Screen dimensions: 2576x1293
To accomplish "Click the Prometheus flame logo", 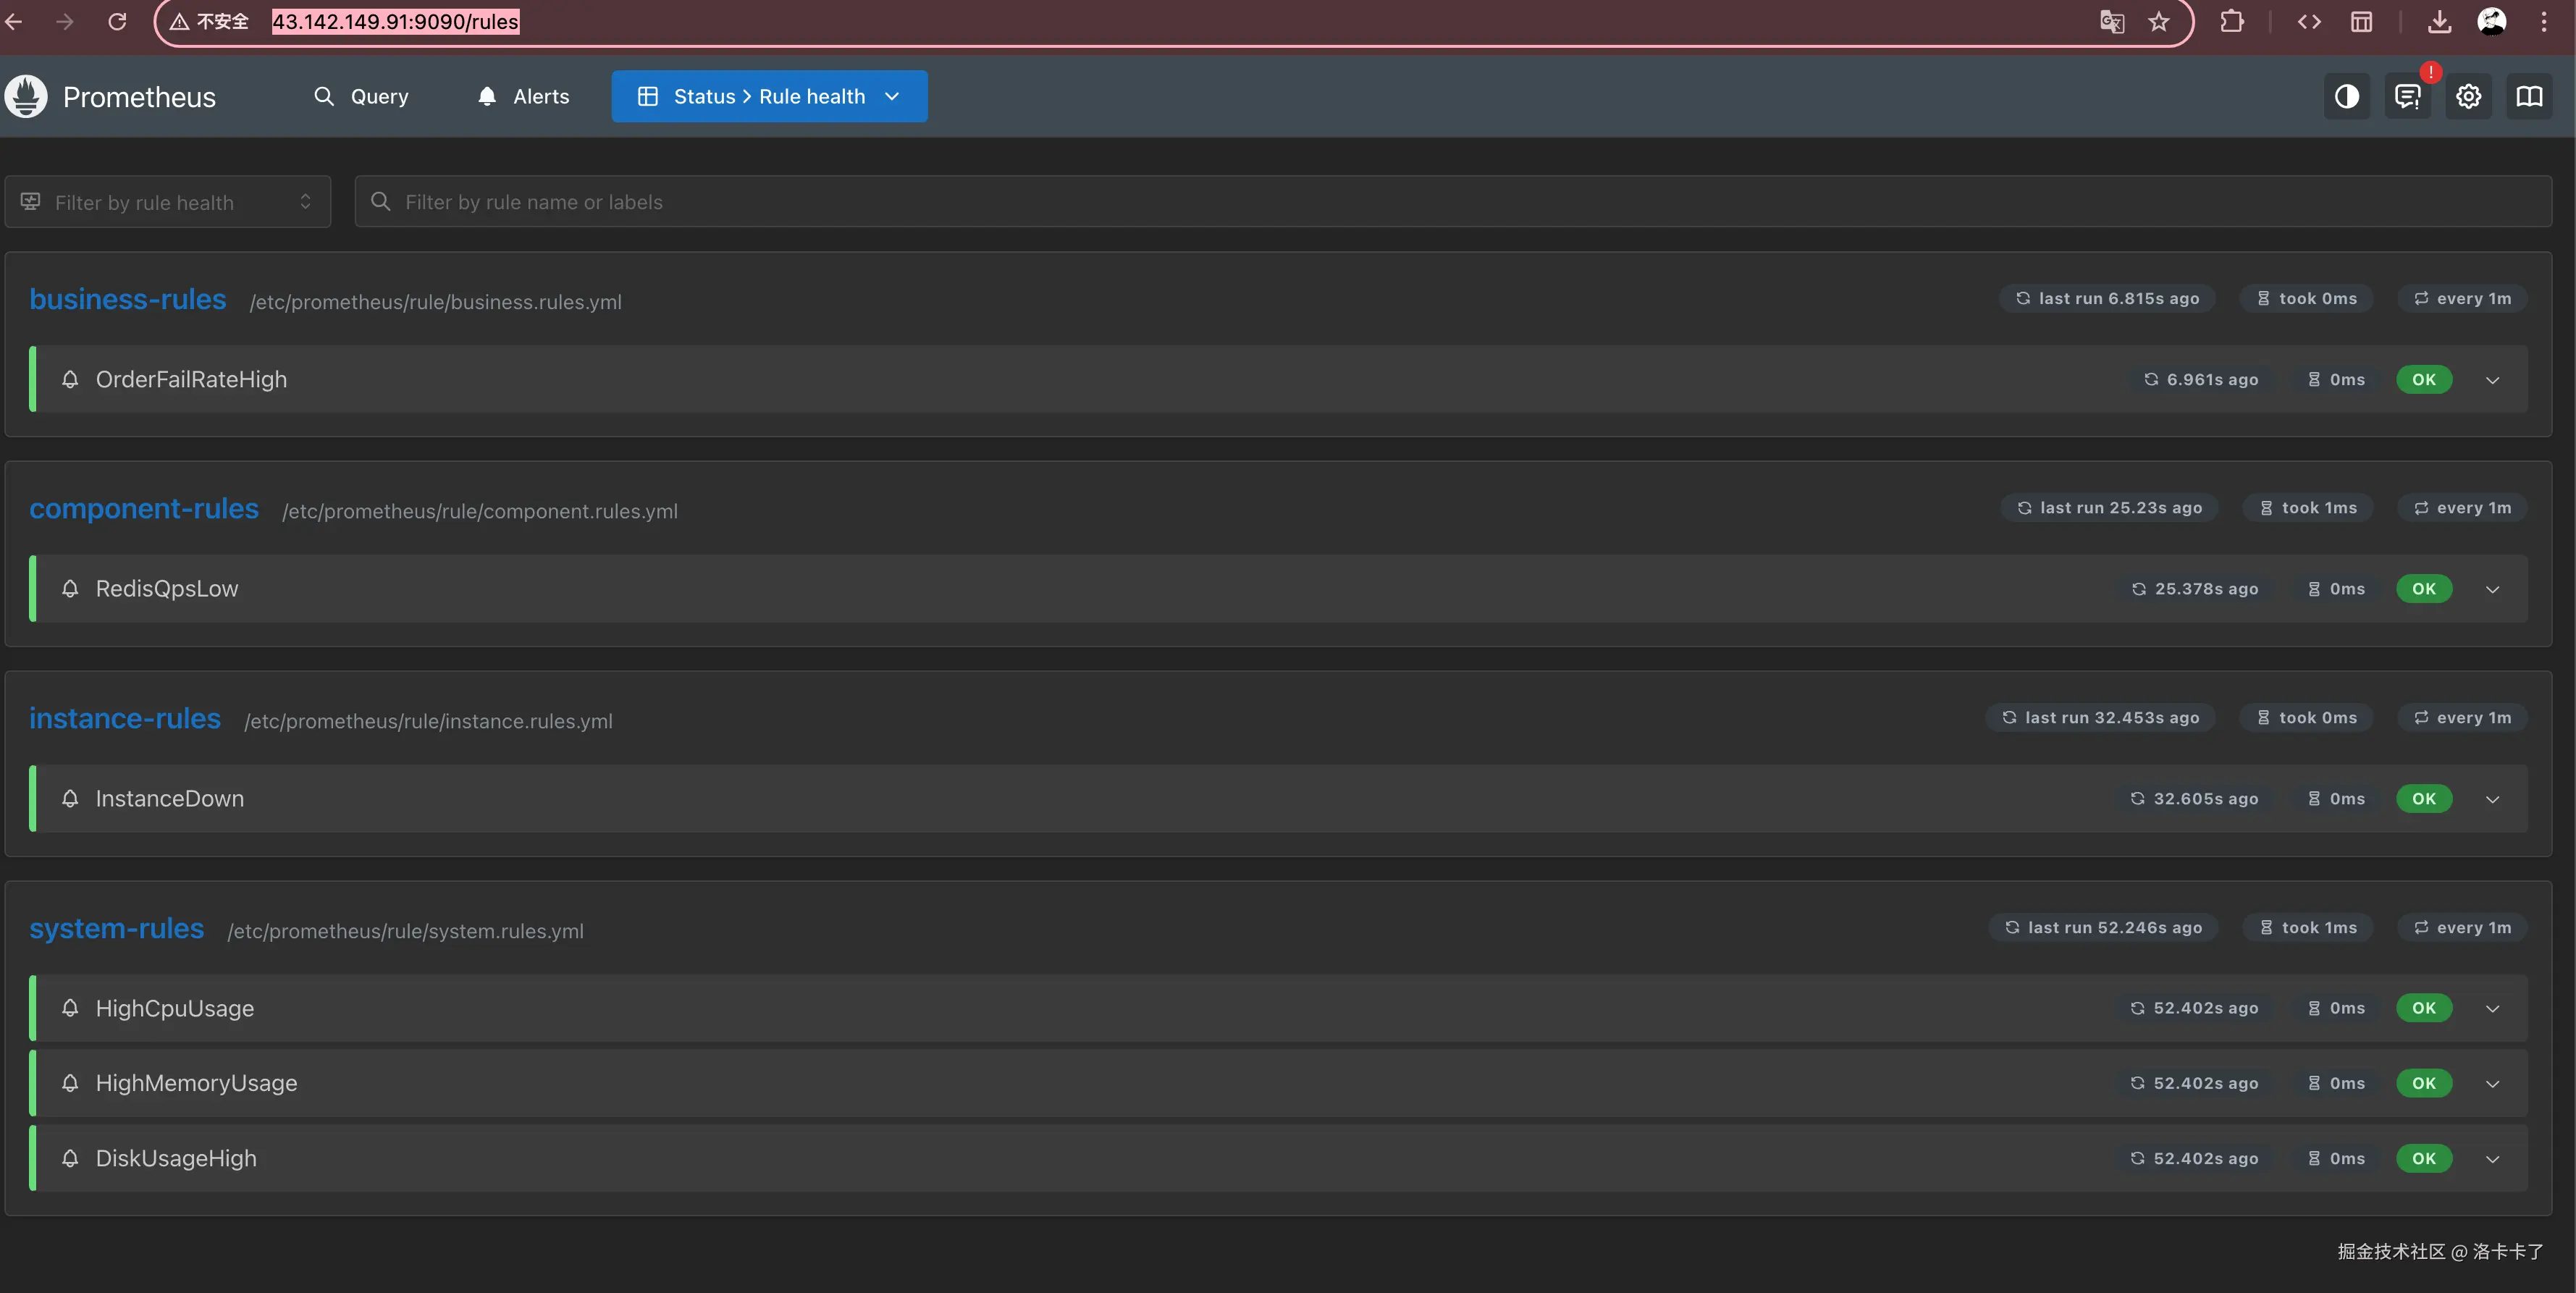I will (x=26, y=97).
